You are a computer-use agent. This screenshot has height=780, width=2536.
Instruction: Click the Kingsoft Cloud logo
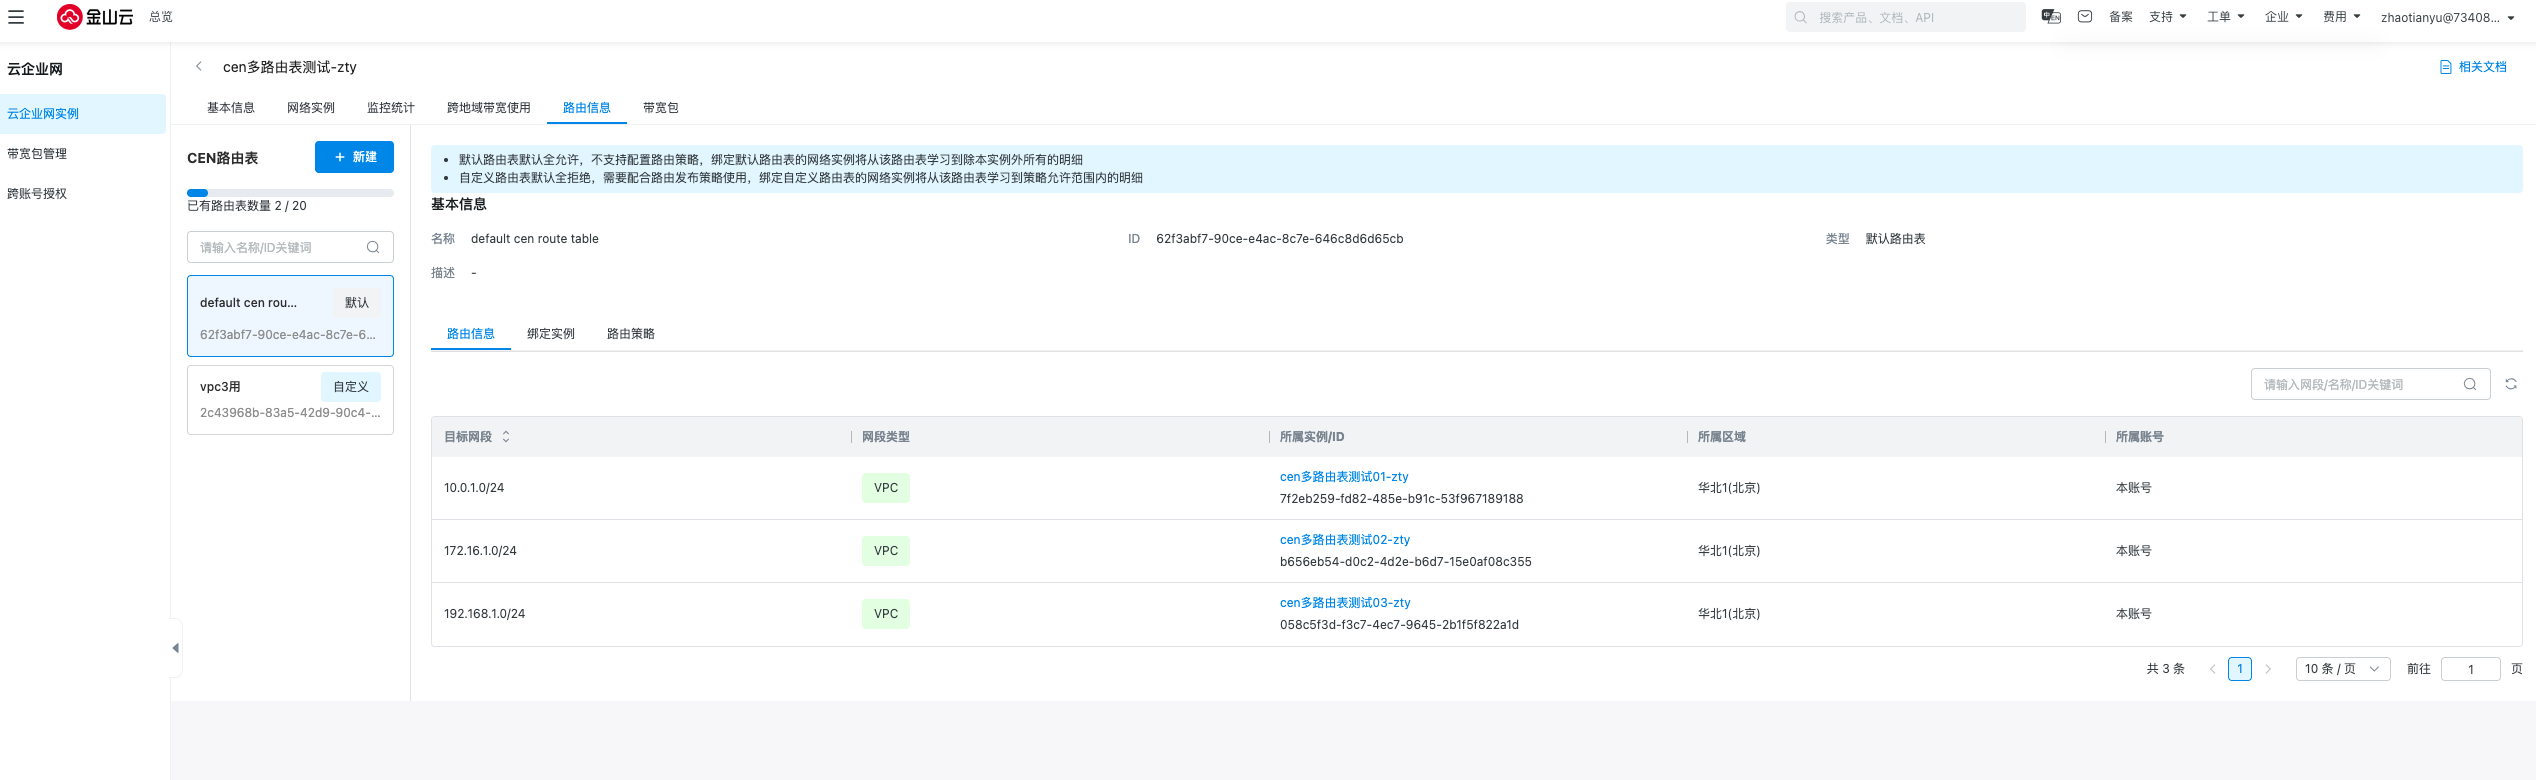pyautogui.click(x=95, y=17)
